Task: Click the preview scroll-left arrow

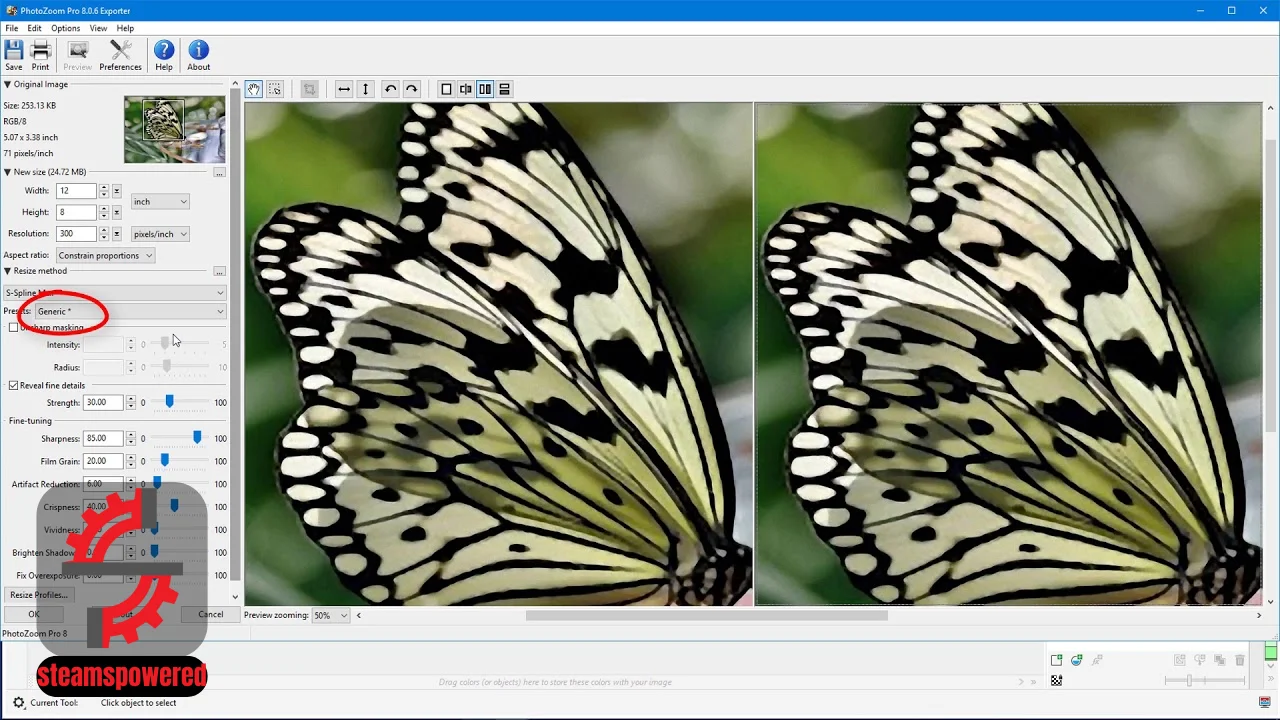Action: click(358, 615)
